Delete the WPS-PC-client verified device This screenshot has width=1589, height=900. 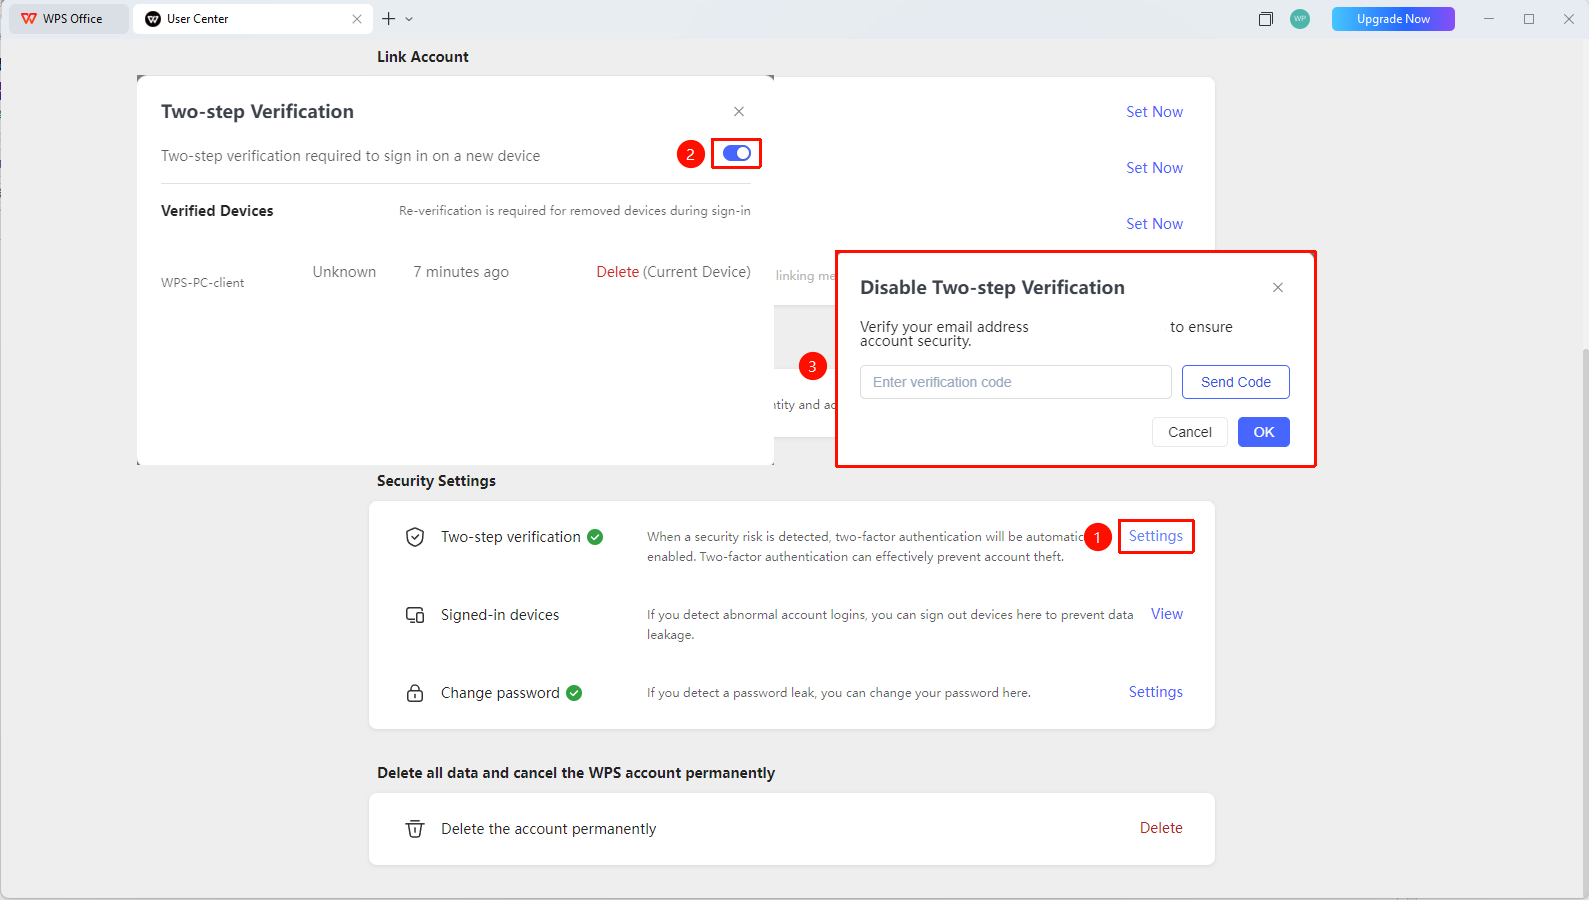click(618, 272)
